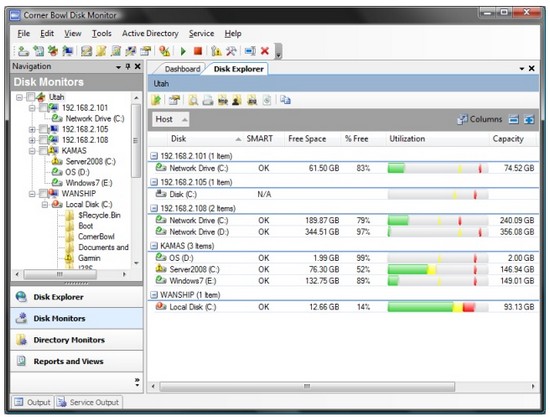Click the properties window icon in the main toolbar
550x417 pixels.
pyautogui.click(x=146, y=51)
